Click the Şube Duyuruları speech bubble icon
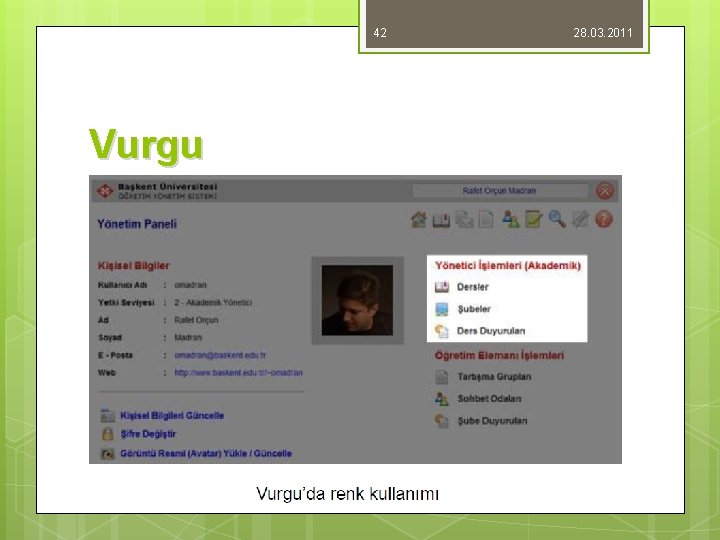 [x=441, y=421]
